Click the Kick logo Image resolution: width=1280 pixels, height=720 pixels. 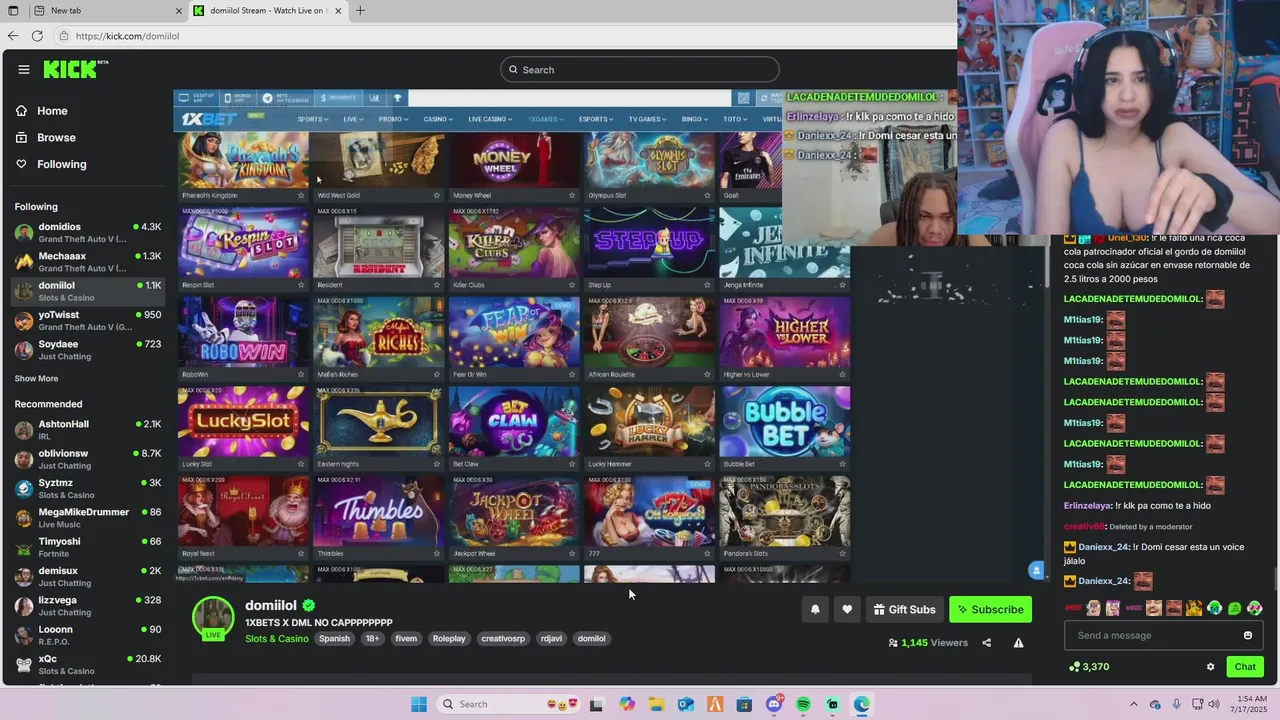click(75, 69)
